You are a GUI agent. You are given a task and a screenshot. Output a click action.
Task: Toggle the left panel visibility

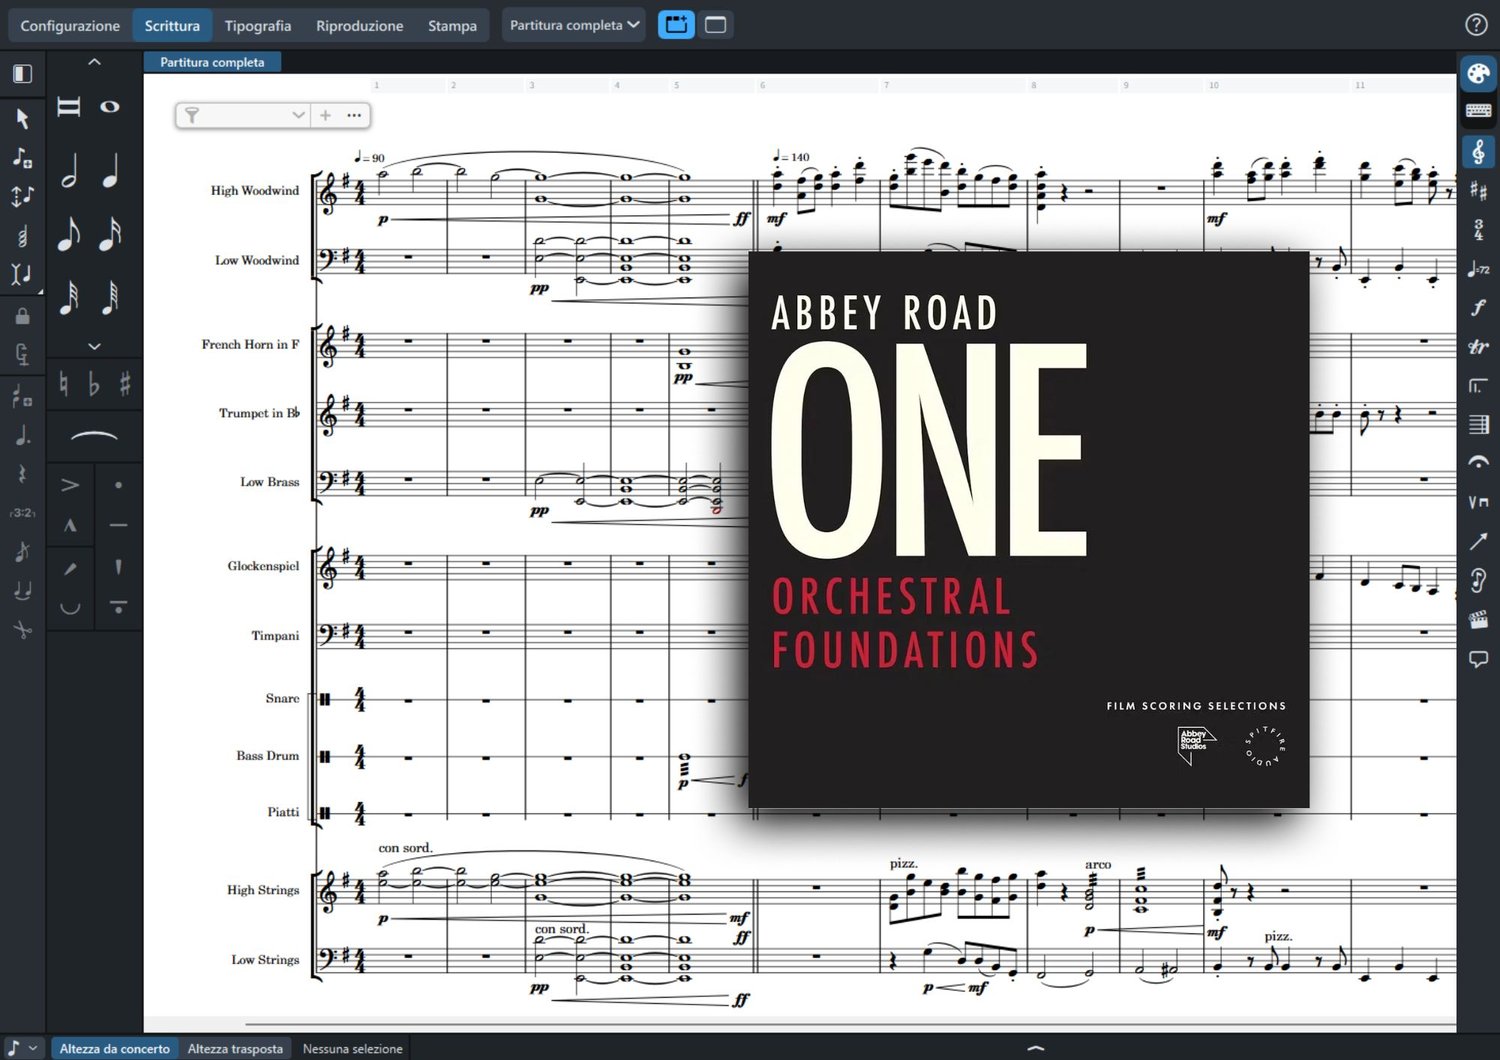point(22,73)
